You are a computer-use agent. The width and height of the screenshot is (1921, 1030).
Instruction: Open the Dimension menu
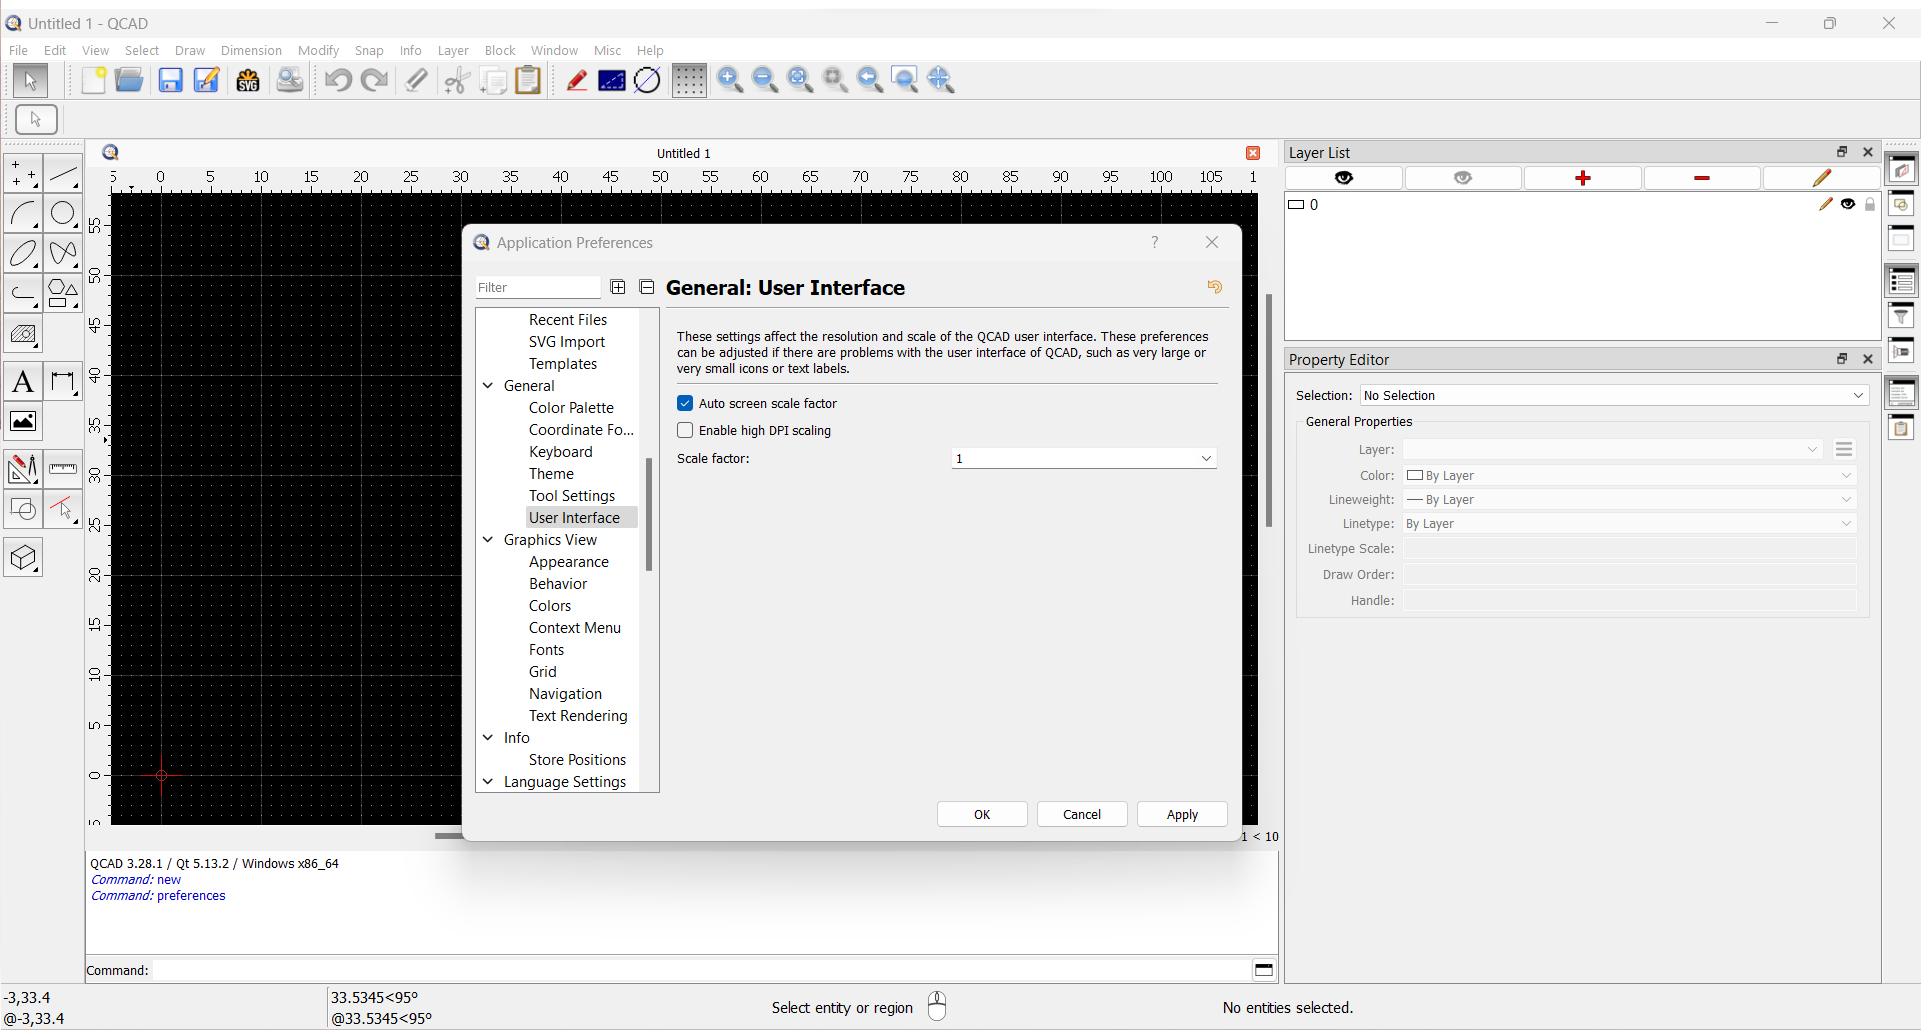(x=251, y=50)
